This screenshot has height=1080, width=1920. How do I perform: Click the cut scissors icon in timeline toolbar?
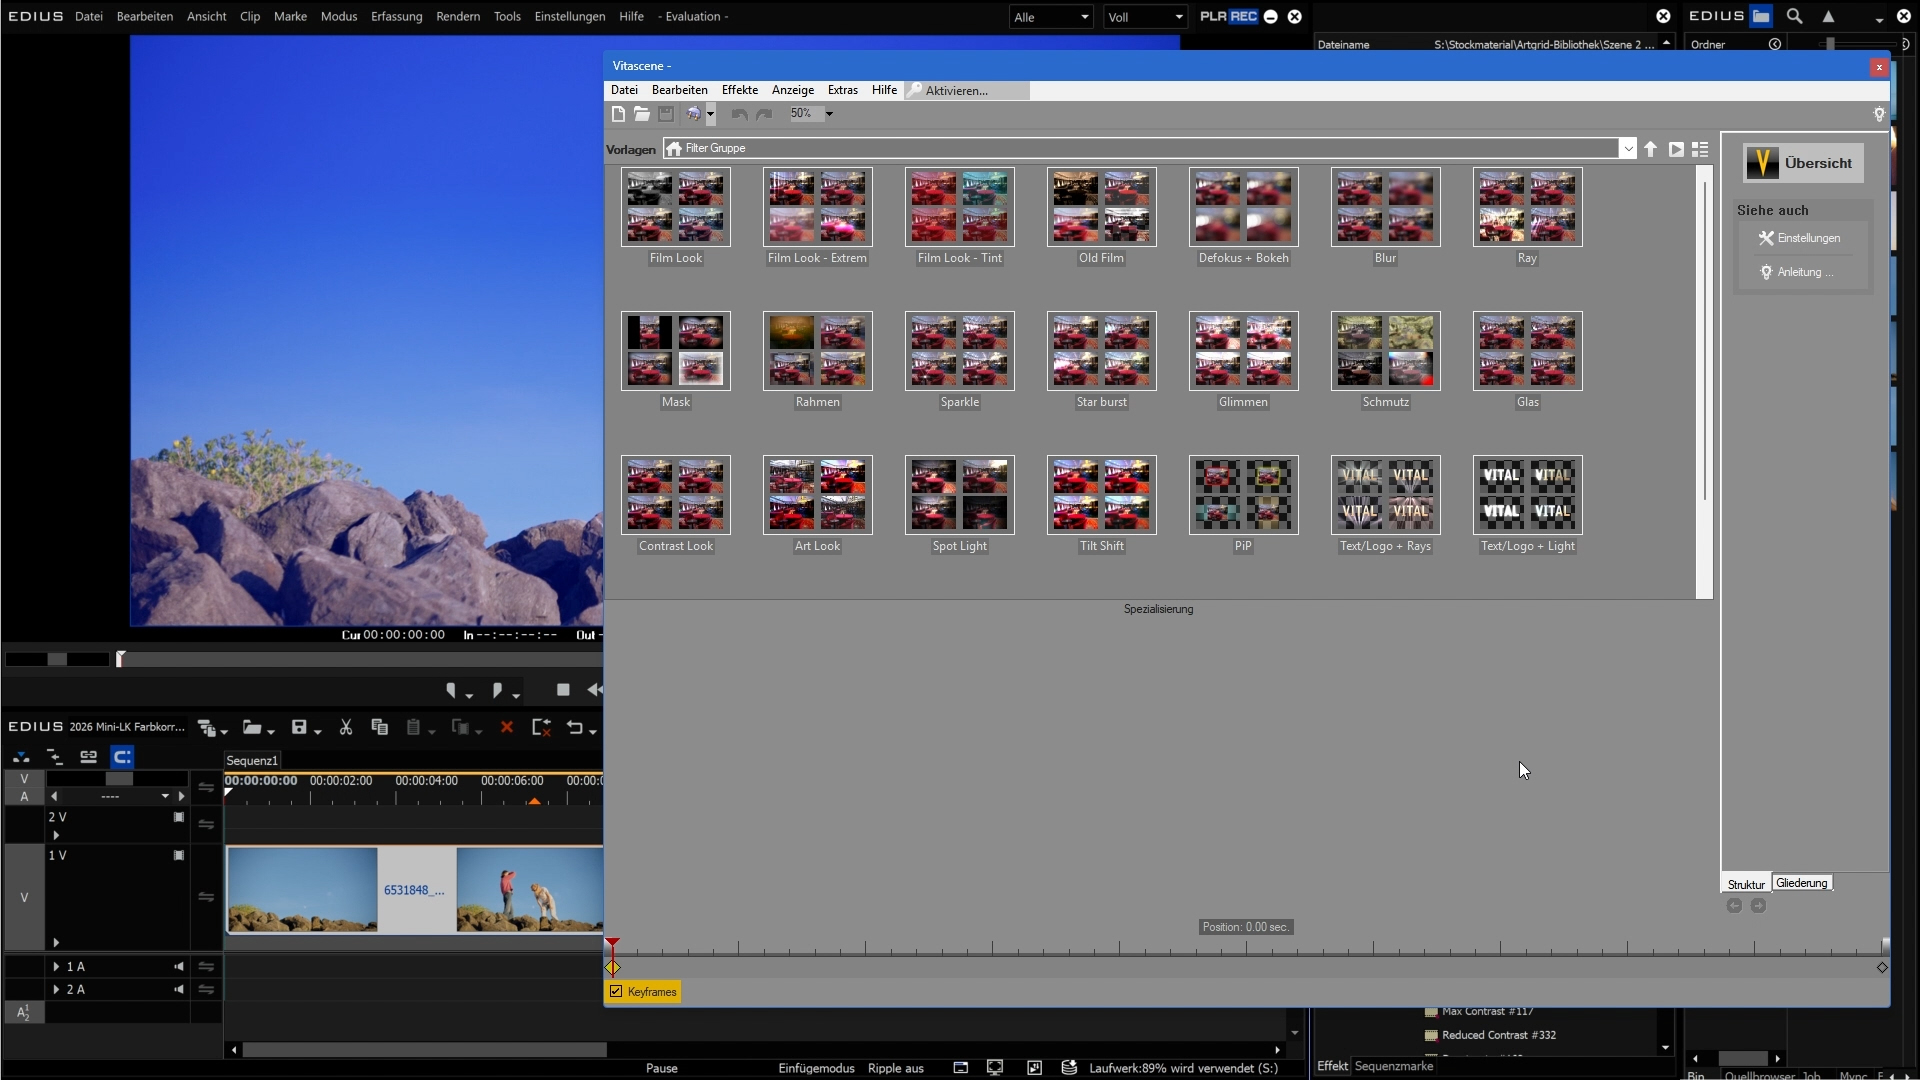[x=346, y=728]
